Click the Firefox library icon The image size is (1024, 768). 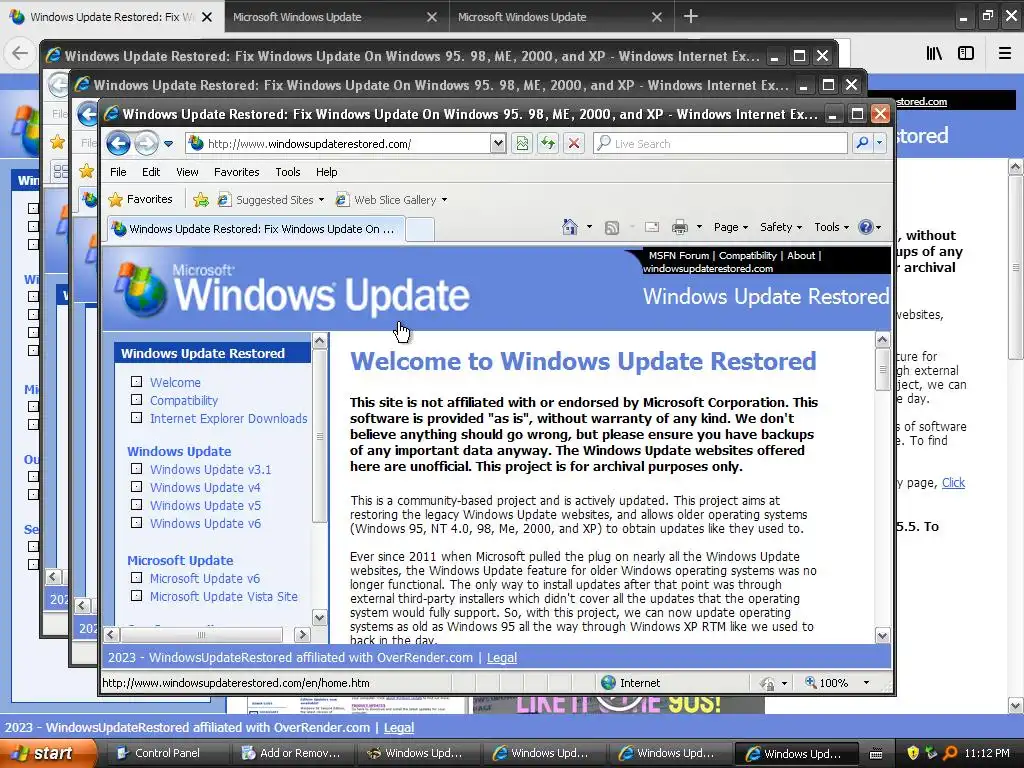pyautogui.click(x=934, y=53)
